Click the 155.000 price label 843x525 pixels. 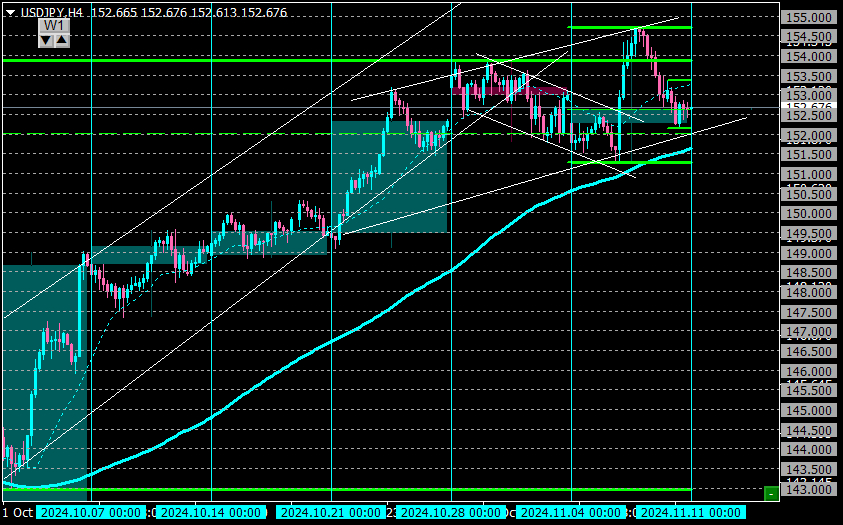click(809, 18)
